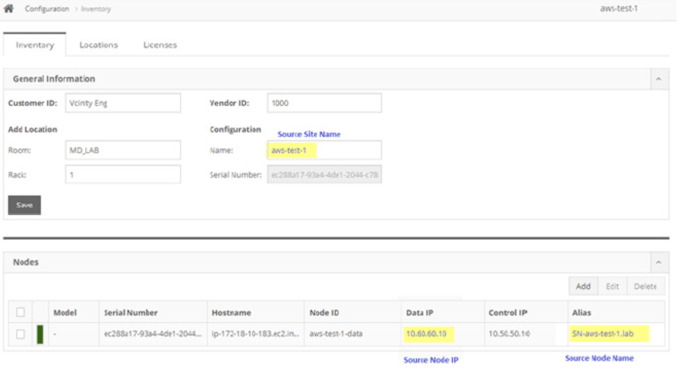Click the Save button
Viewport: 688px width, 379px height.
tap(25, 205)
